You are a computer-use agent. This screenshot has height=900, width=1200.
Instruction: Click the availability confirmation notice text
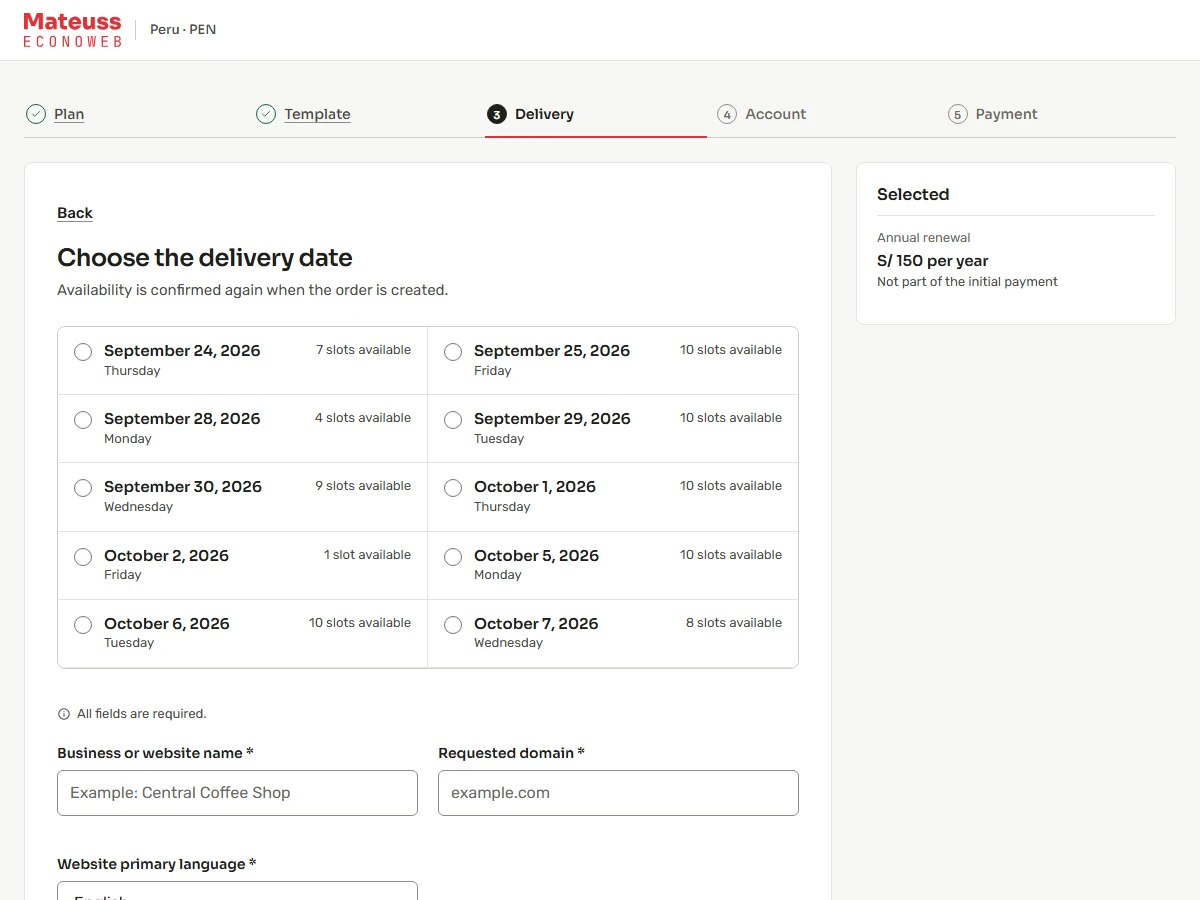click(x=253, y=290)
